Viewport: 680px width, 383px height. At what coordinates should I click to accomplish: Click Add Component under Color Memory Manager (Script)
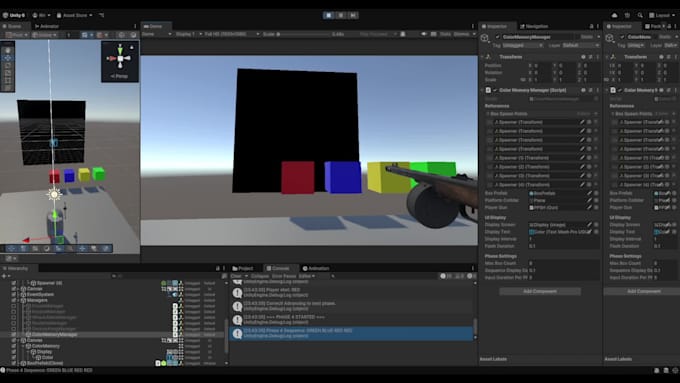[x=540, y=291]
